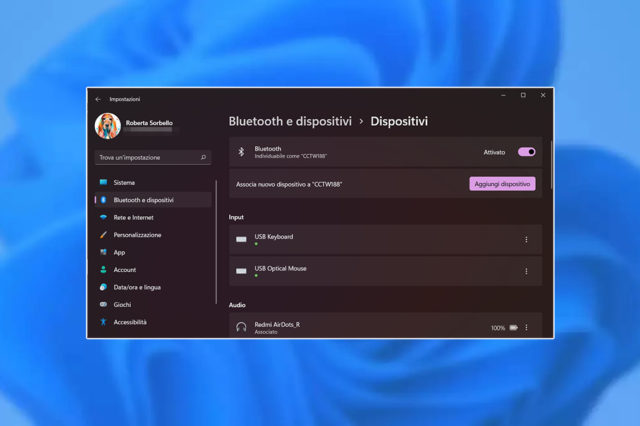This screenshot has width=640, height=426.
Task: Click the Sistema monitor icon
Action: (x=103, y=182)
